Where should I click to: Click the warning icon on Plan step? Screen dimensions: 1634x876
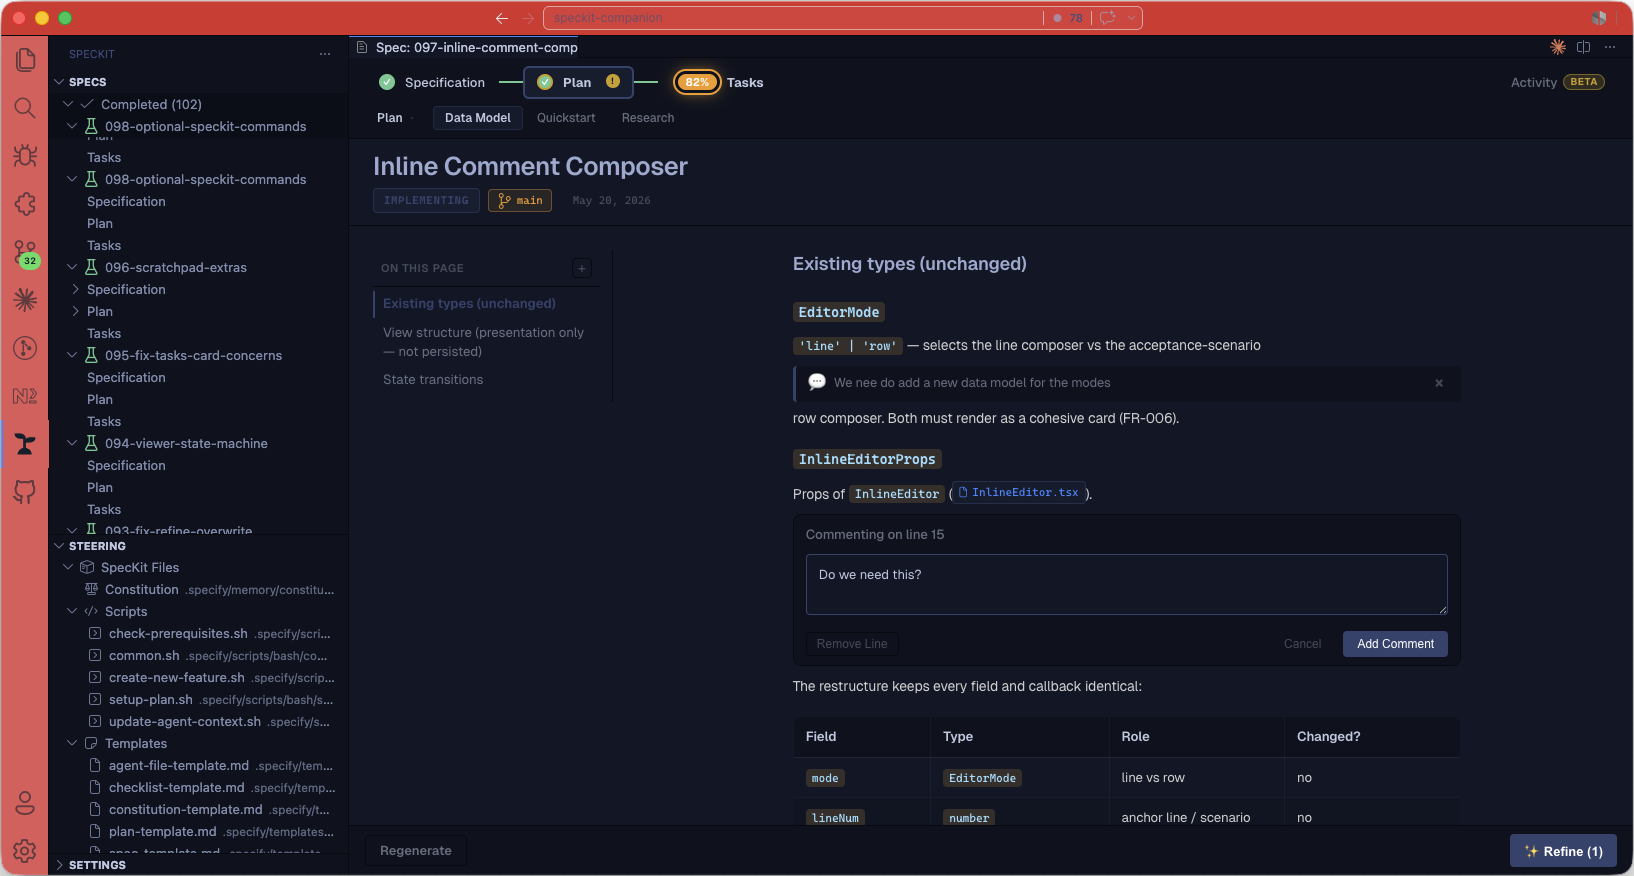[x=613, y=82]
